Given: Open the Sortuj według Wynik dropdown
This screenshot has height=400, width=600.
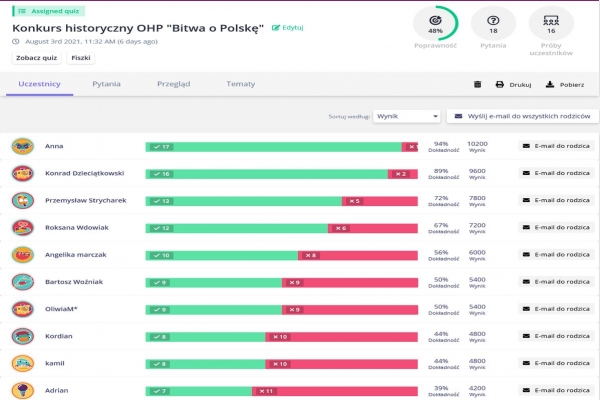Looking at the screenshot, I should tap(406, 116).
